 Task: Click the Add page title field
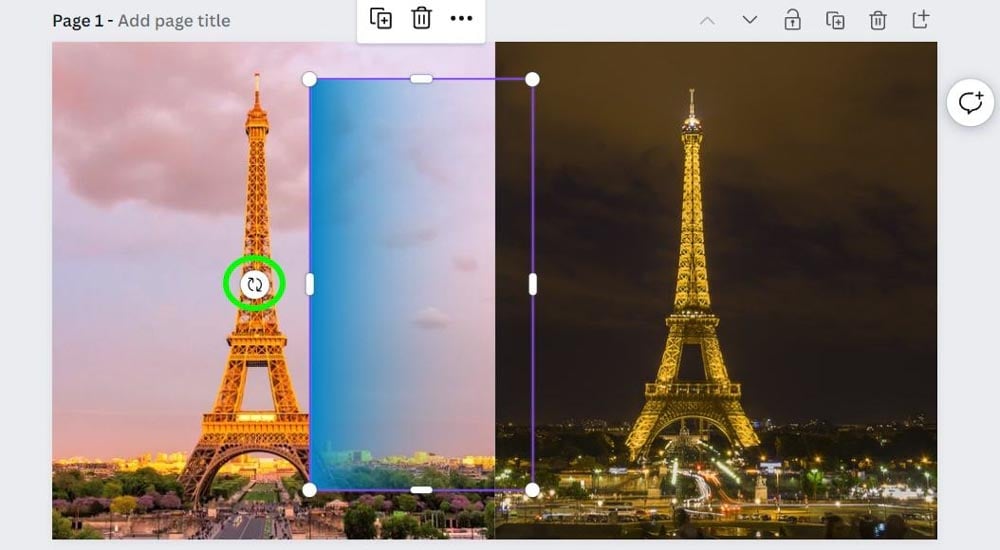[x=174, y=21]
